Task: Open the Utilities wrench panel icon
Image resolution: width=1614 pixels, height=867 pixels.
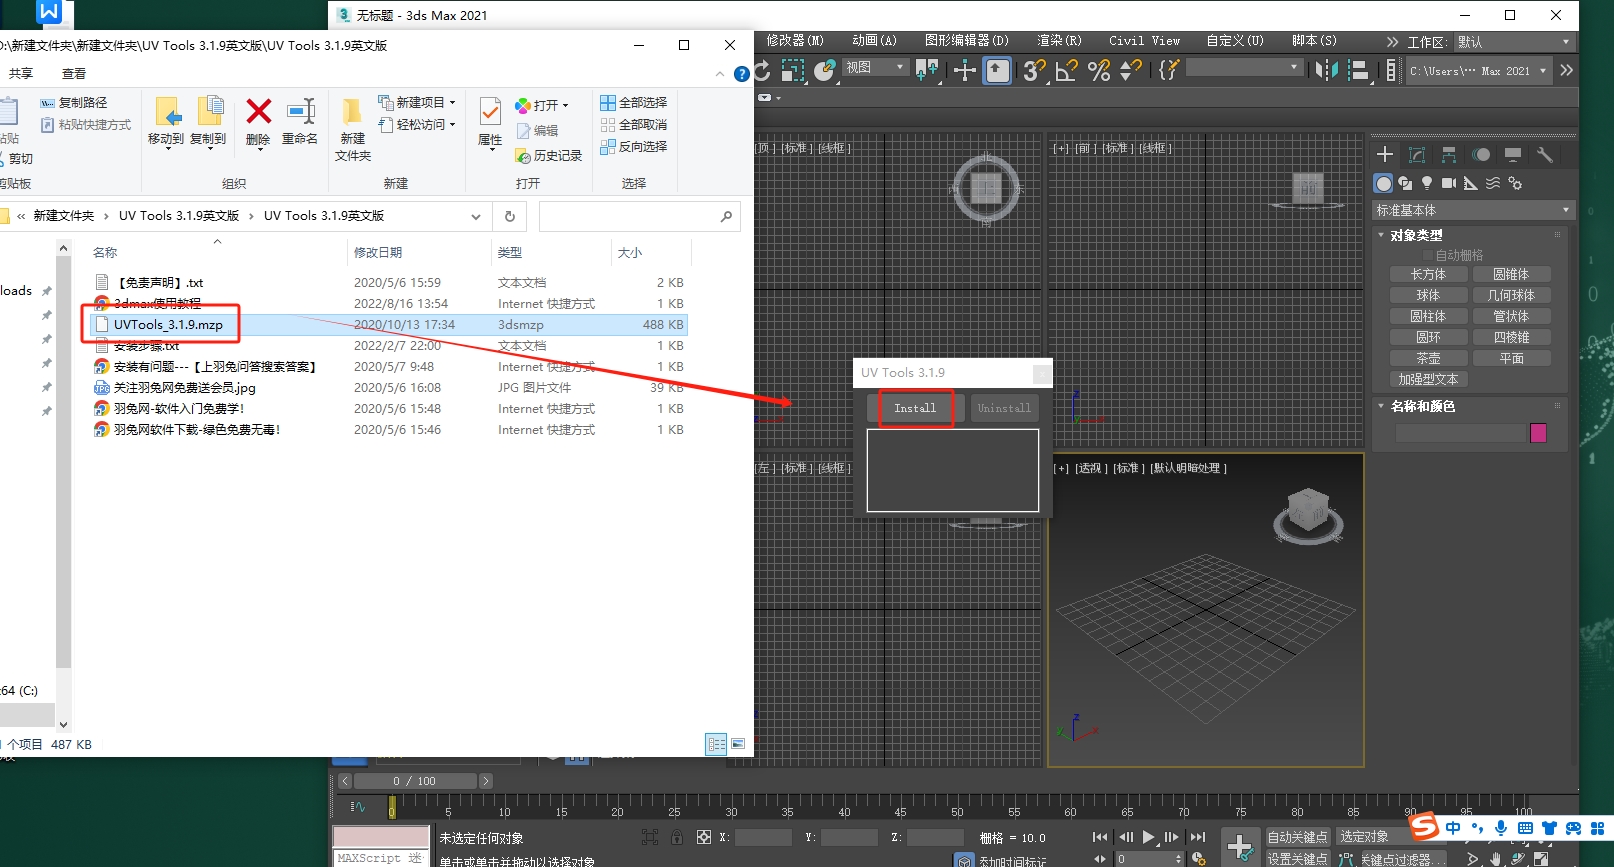Action: (1545, 154)
